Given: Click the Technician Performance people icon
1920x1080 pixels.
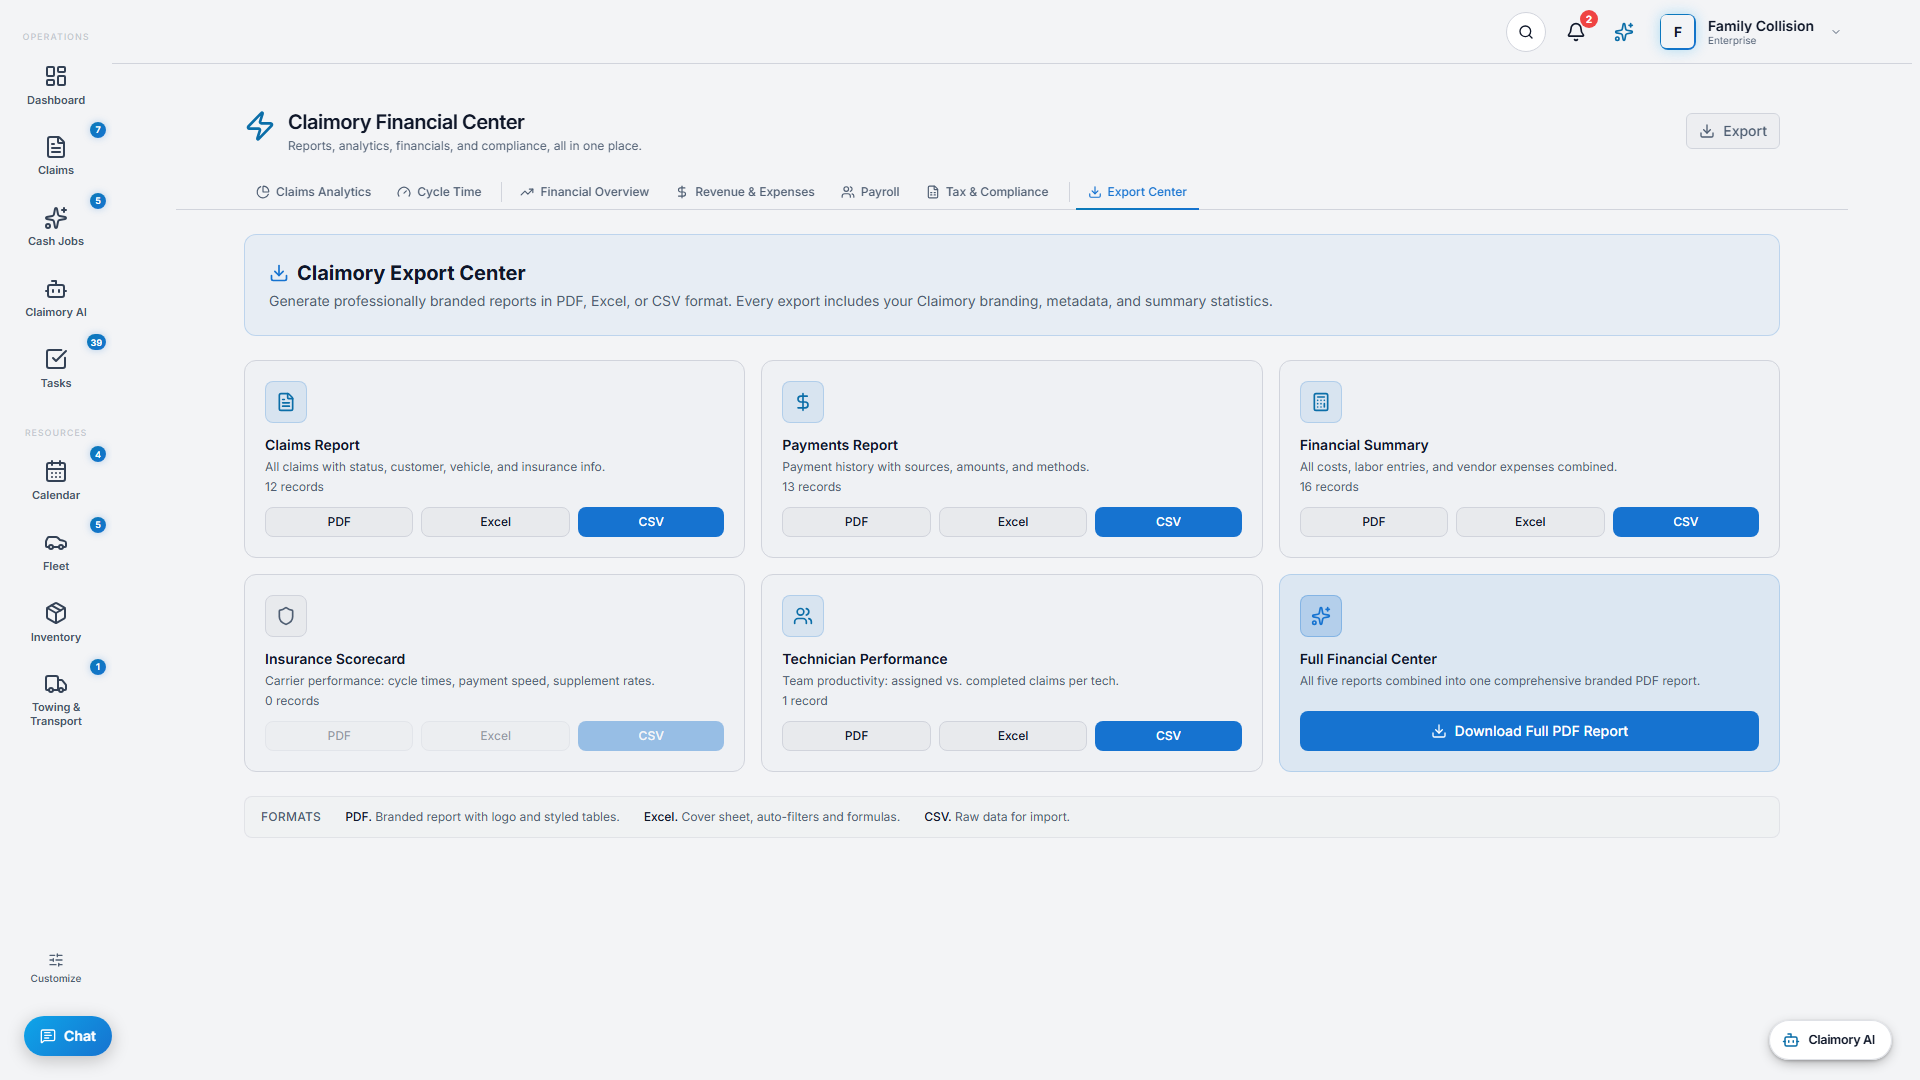Looking at the screenshot, I should coord(803,616).
